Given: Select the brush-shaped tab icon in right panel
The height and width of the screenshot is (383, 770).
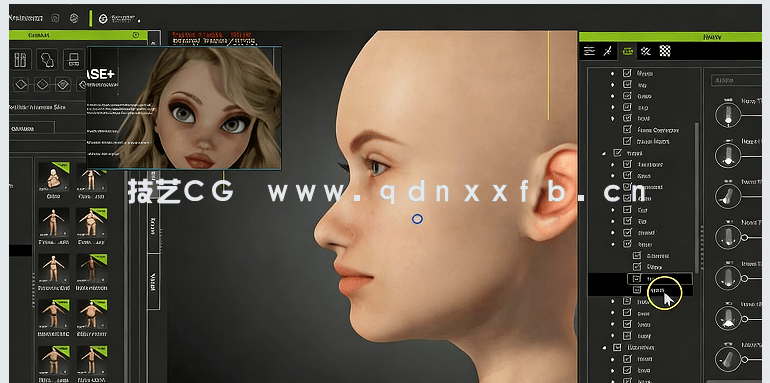Looking at the screenshot, I should click(607, 51).
